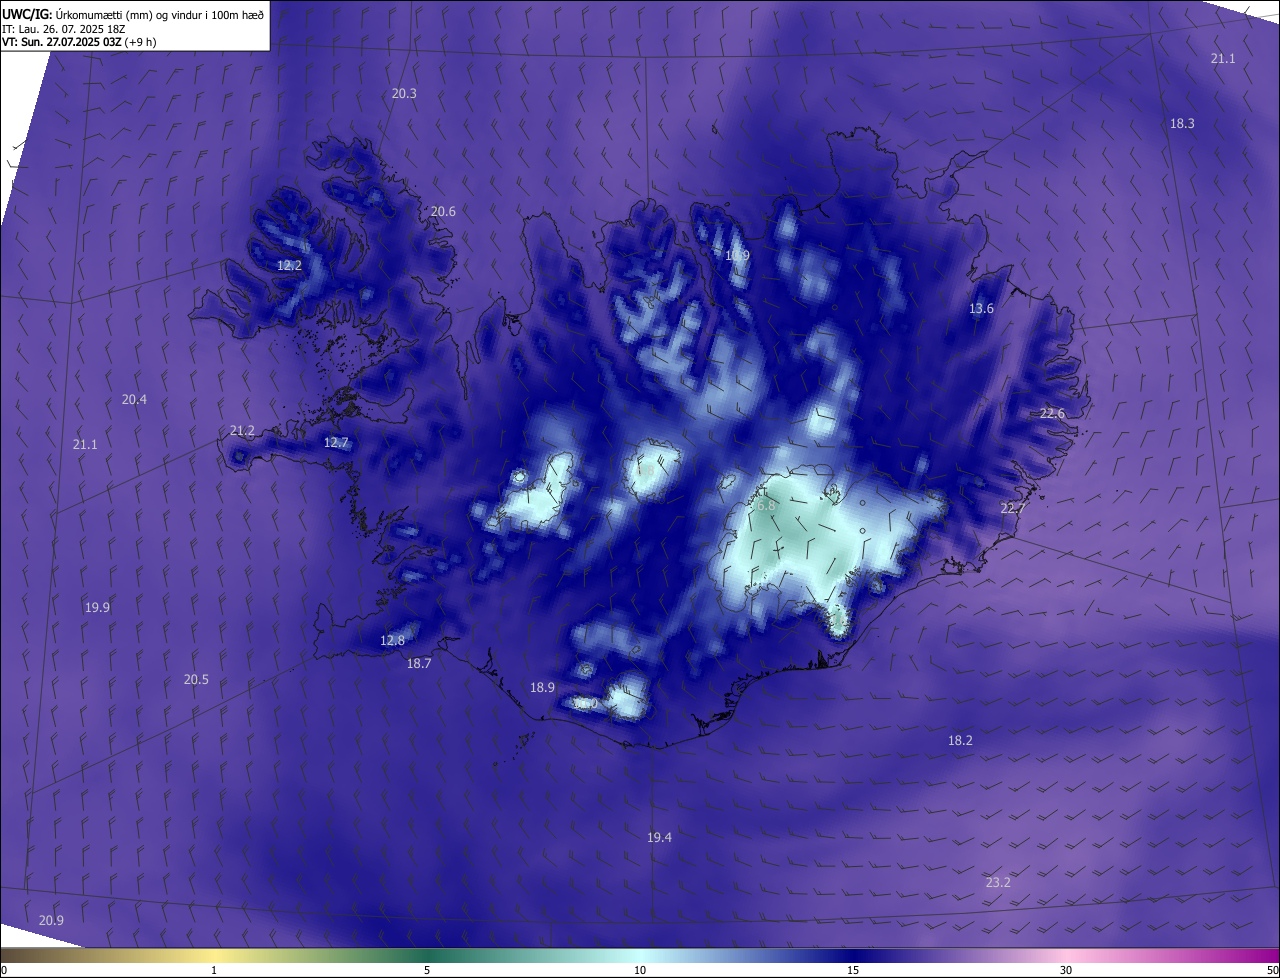Click the 5 label on the color scale
1280x978 pixels.
coord(427,970)
